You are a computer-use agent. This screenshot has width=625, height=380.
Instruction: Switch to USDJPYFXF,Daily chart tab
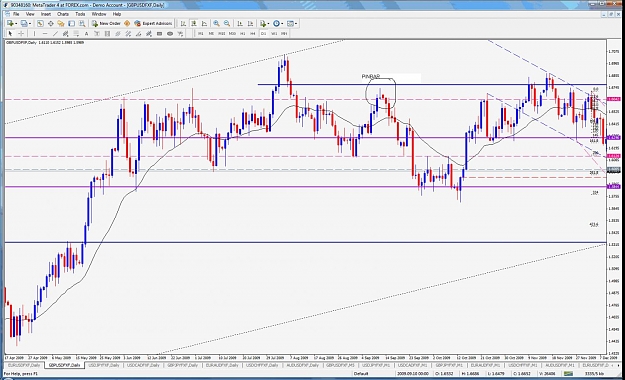104,365
